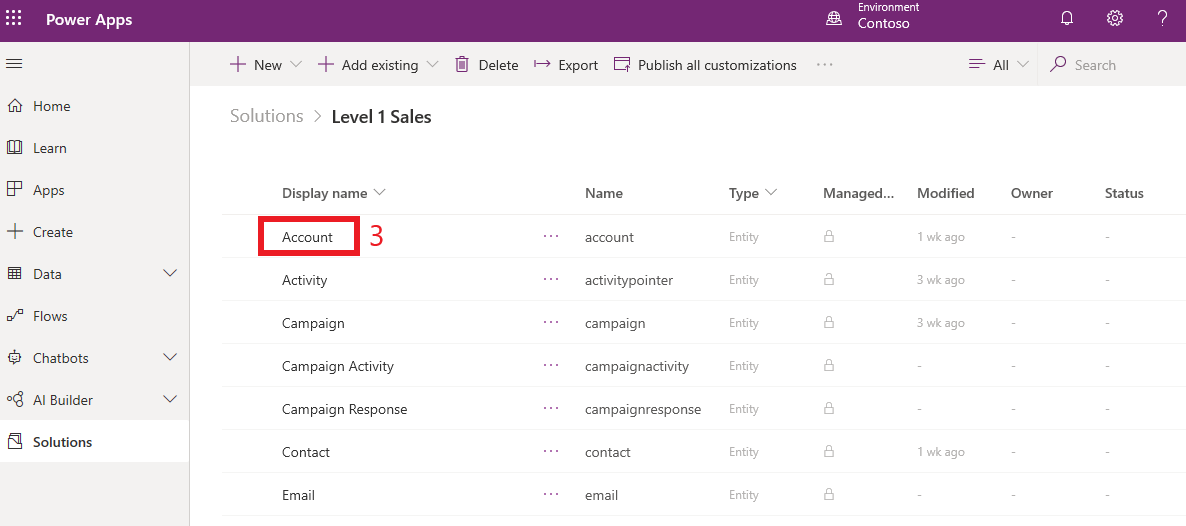Click the Status column header
1186x526 pixels.
[1124, 193]
